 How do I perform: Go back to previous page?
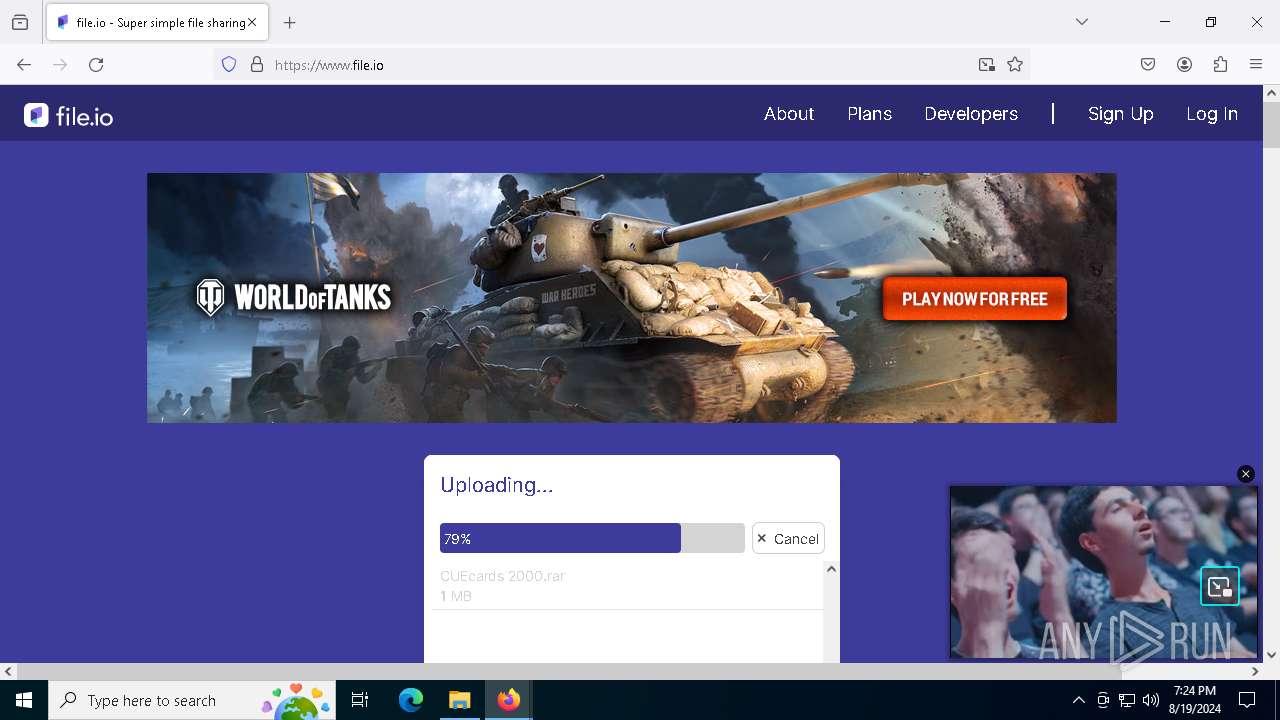coord(24,65)
